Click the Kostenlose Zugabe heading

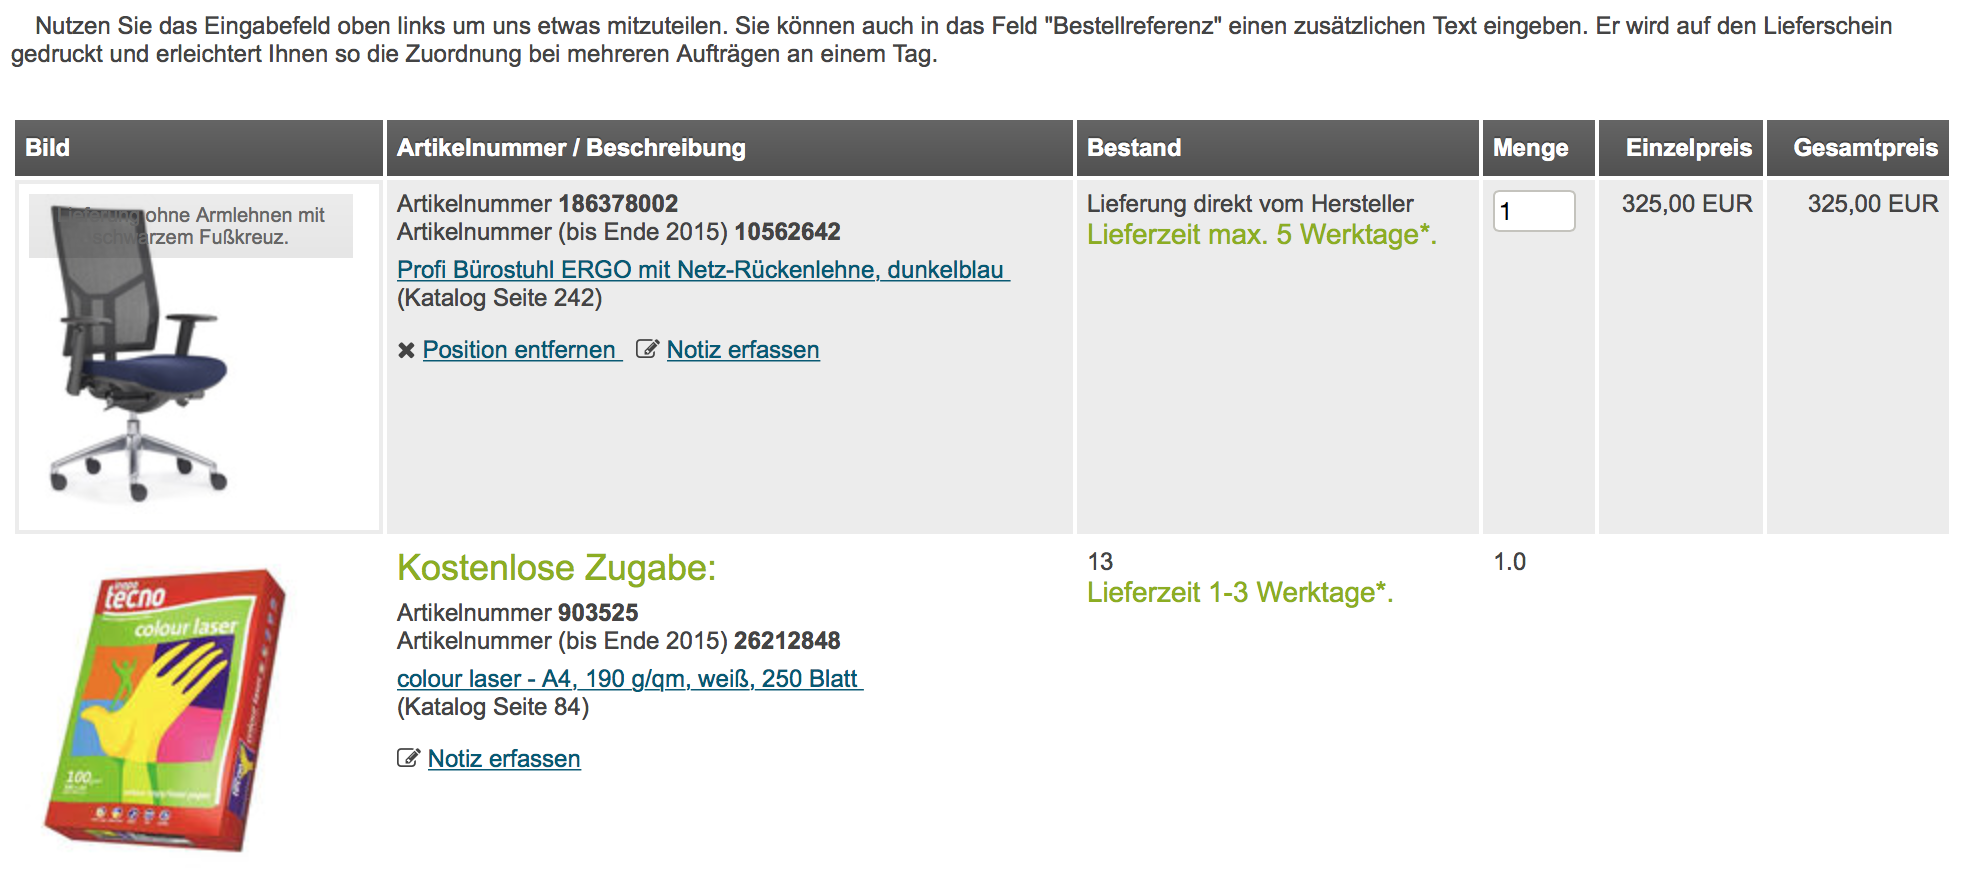pos(556,568)
